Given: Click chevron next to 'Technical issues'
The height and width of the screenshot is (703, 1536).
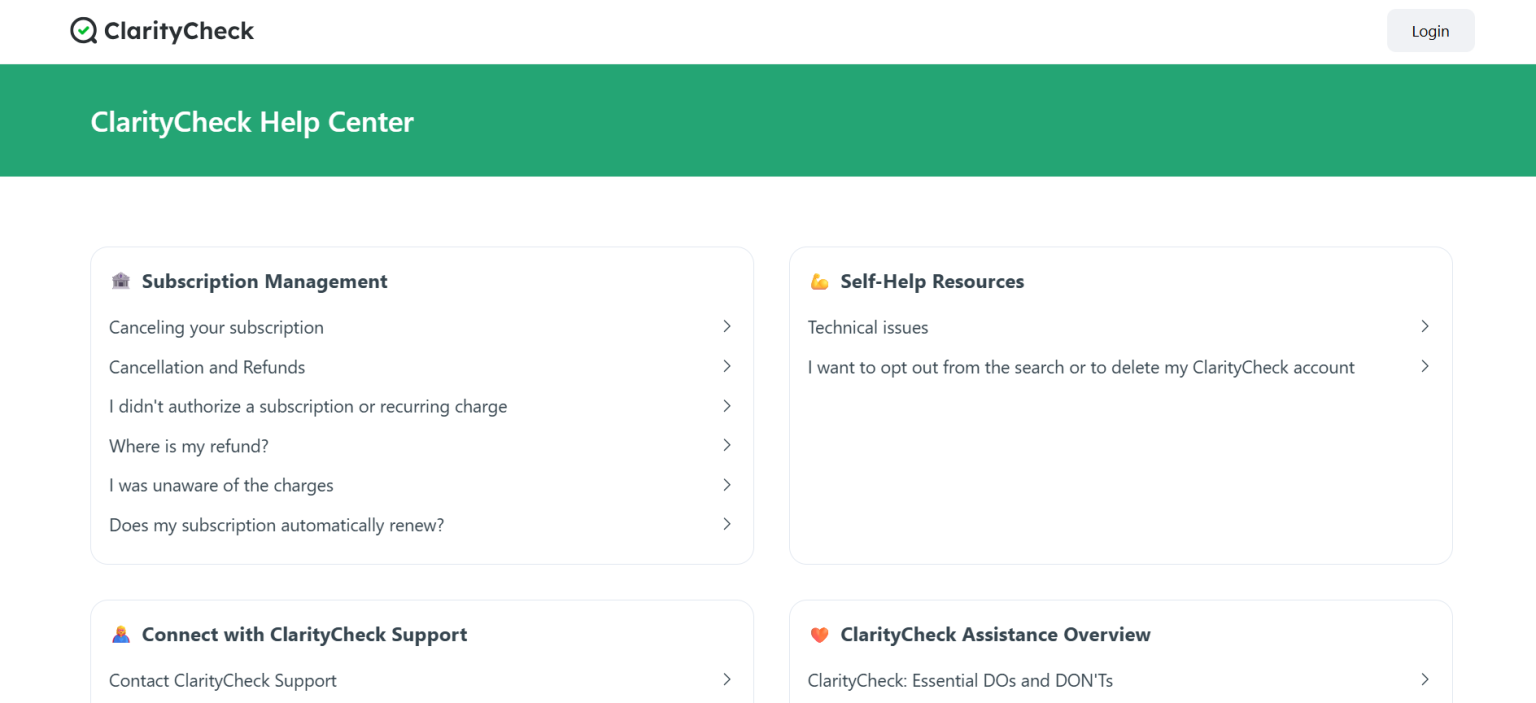Looking at the screenshot, I should tap(1425, 327).
